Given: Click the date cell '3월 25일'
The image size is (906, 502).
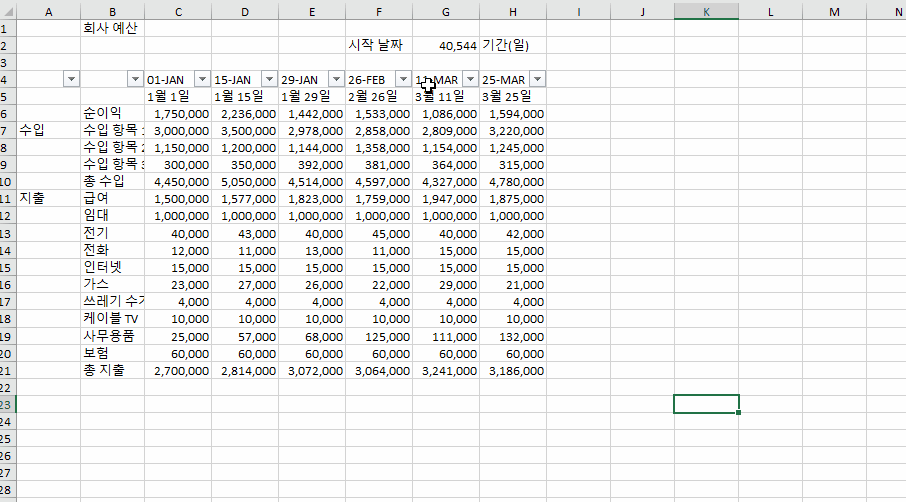Looking at the screenshot, I should [513, 96].
